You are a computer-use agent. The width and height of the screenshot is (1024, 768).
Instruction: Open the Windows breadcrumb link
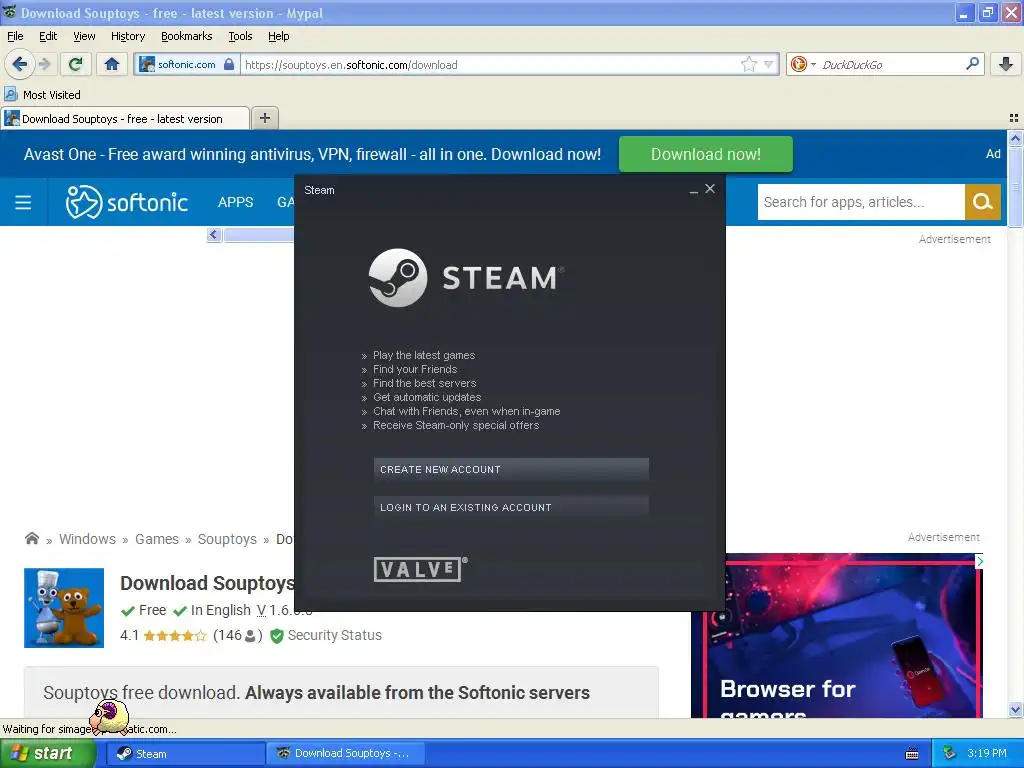(x=88, y=539)
